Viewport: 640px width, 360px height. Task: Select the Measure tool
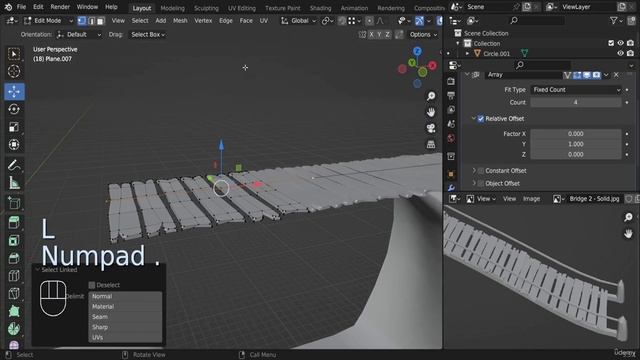coord(14,183)
